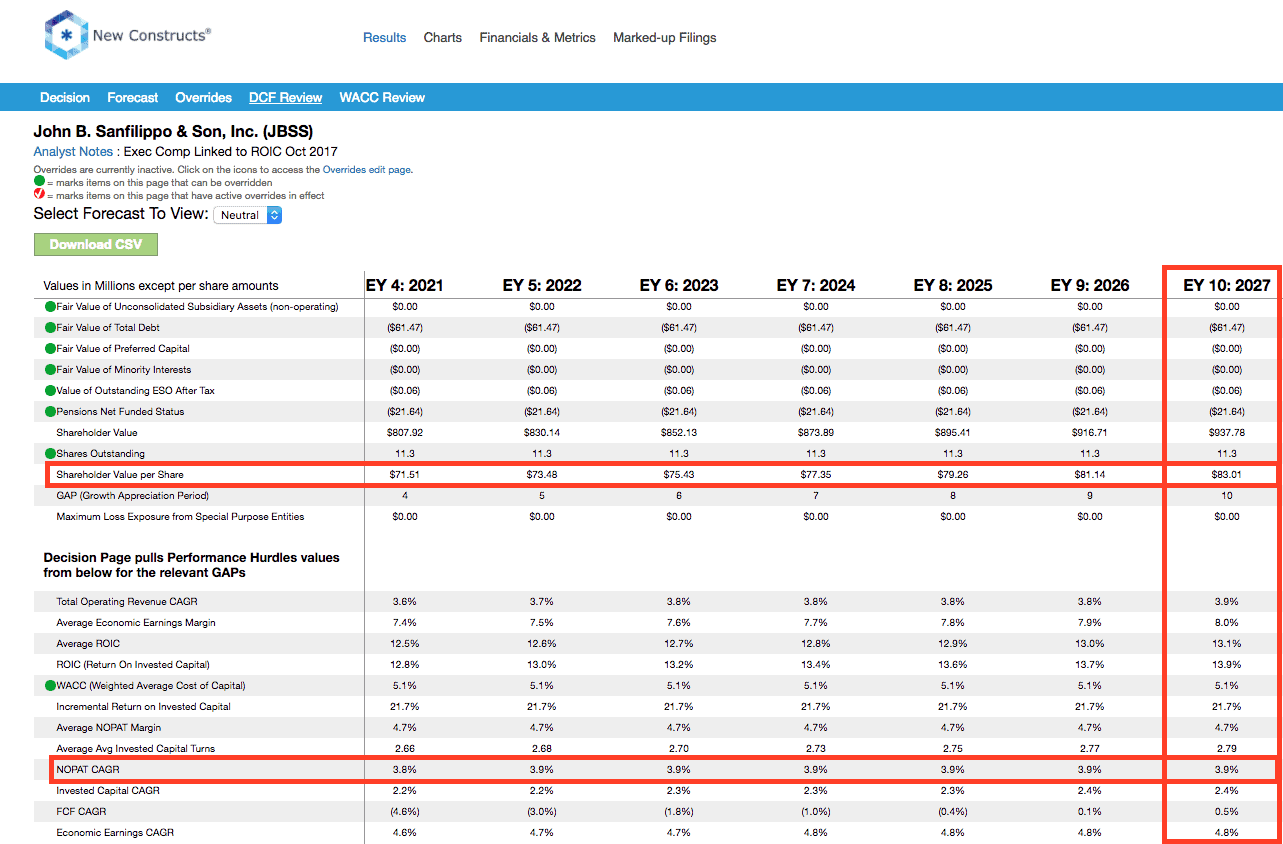Open Financials & Metrics tab
This screenshot has height=844, width=1283.
[538, 38]
